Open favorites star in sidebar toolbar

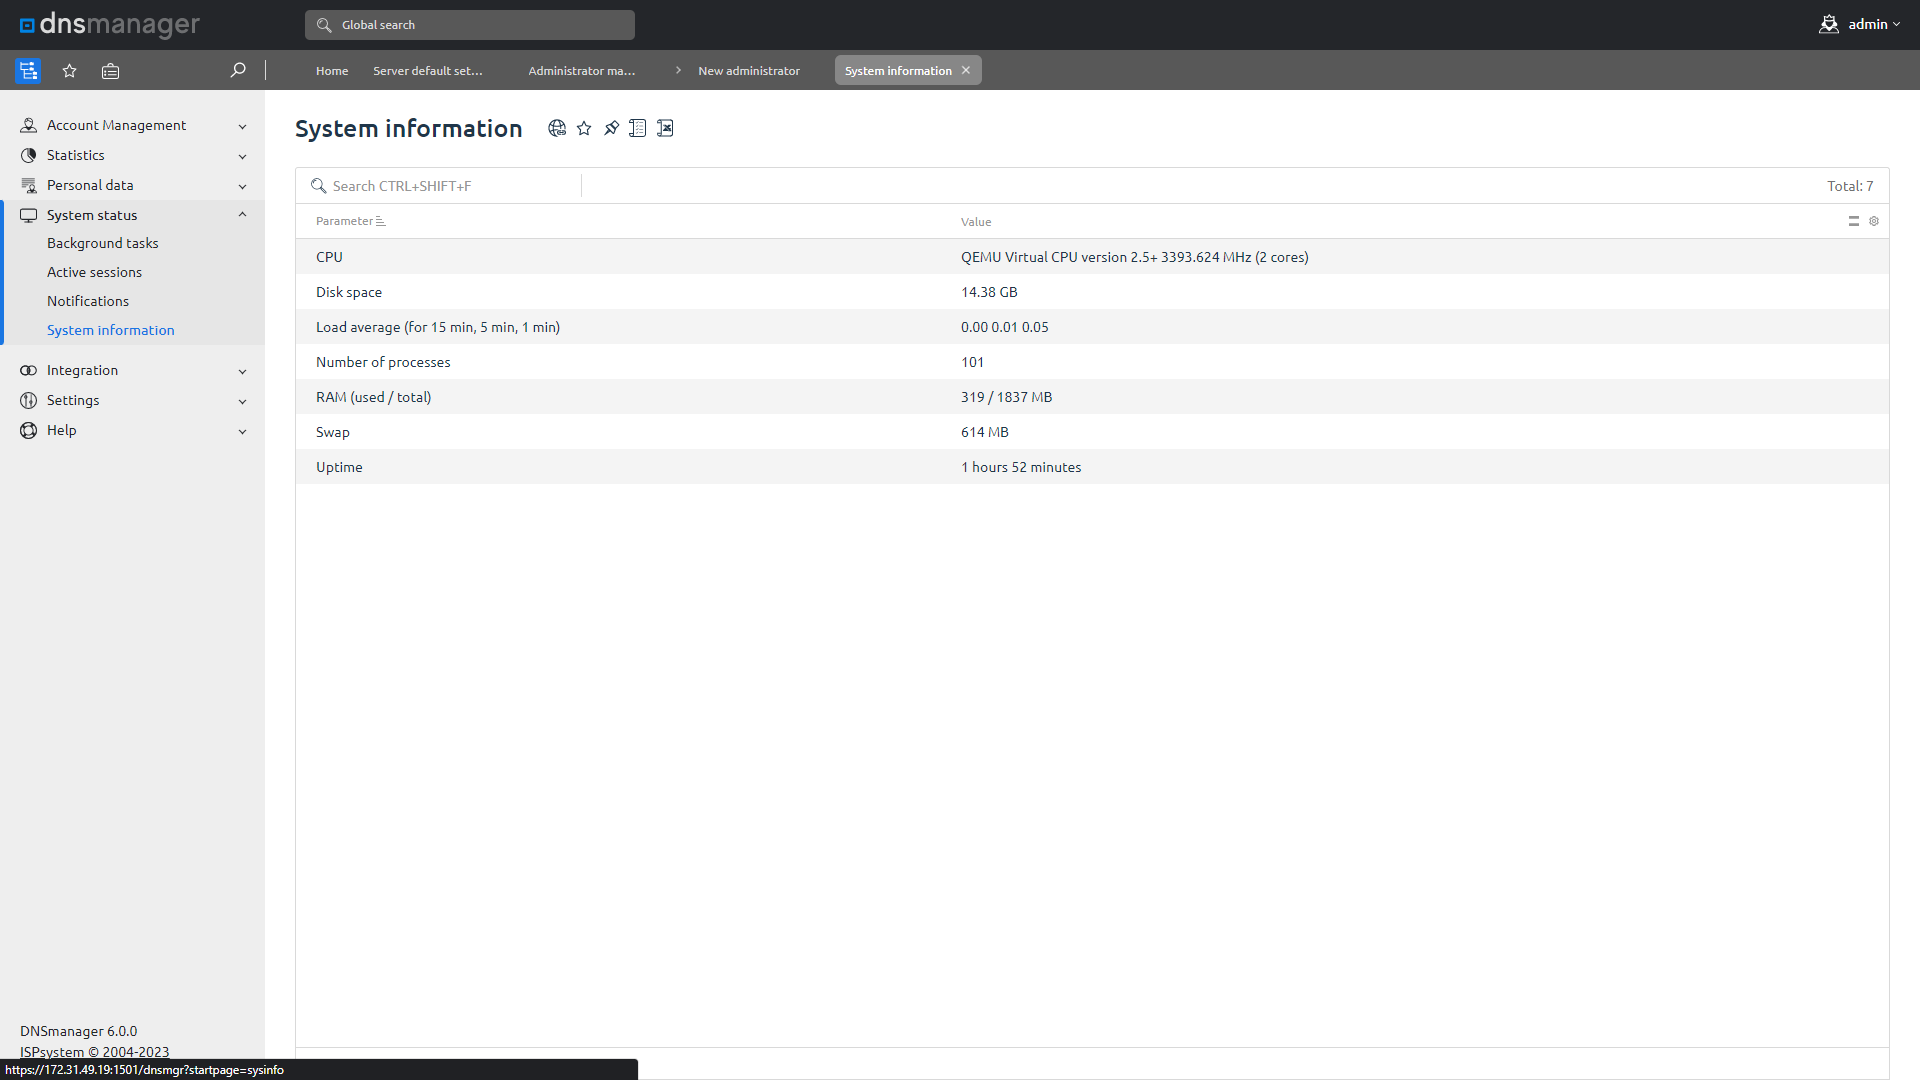click(69, 70)
